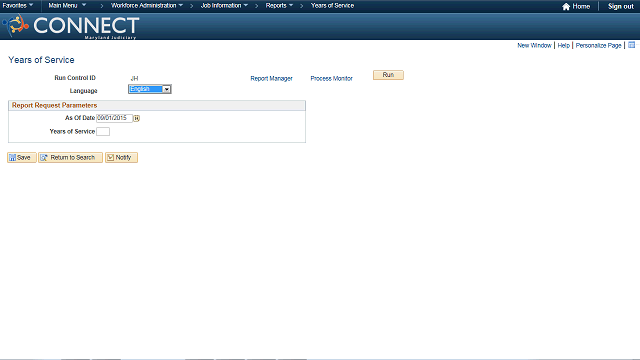Open Personalize Page link
This screenshot has width=640, height=360.
tap(598, 45)
